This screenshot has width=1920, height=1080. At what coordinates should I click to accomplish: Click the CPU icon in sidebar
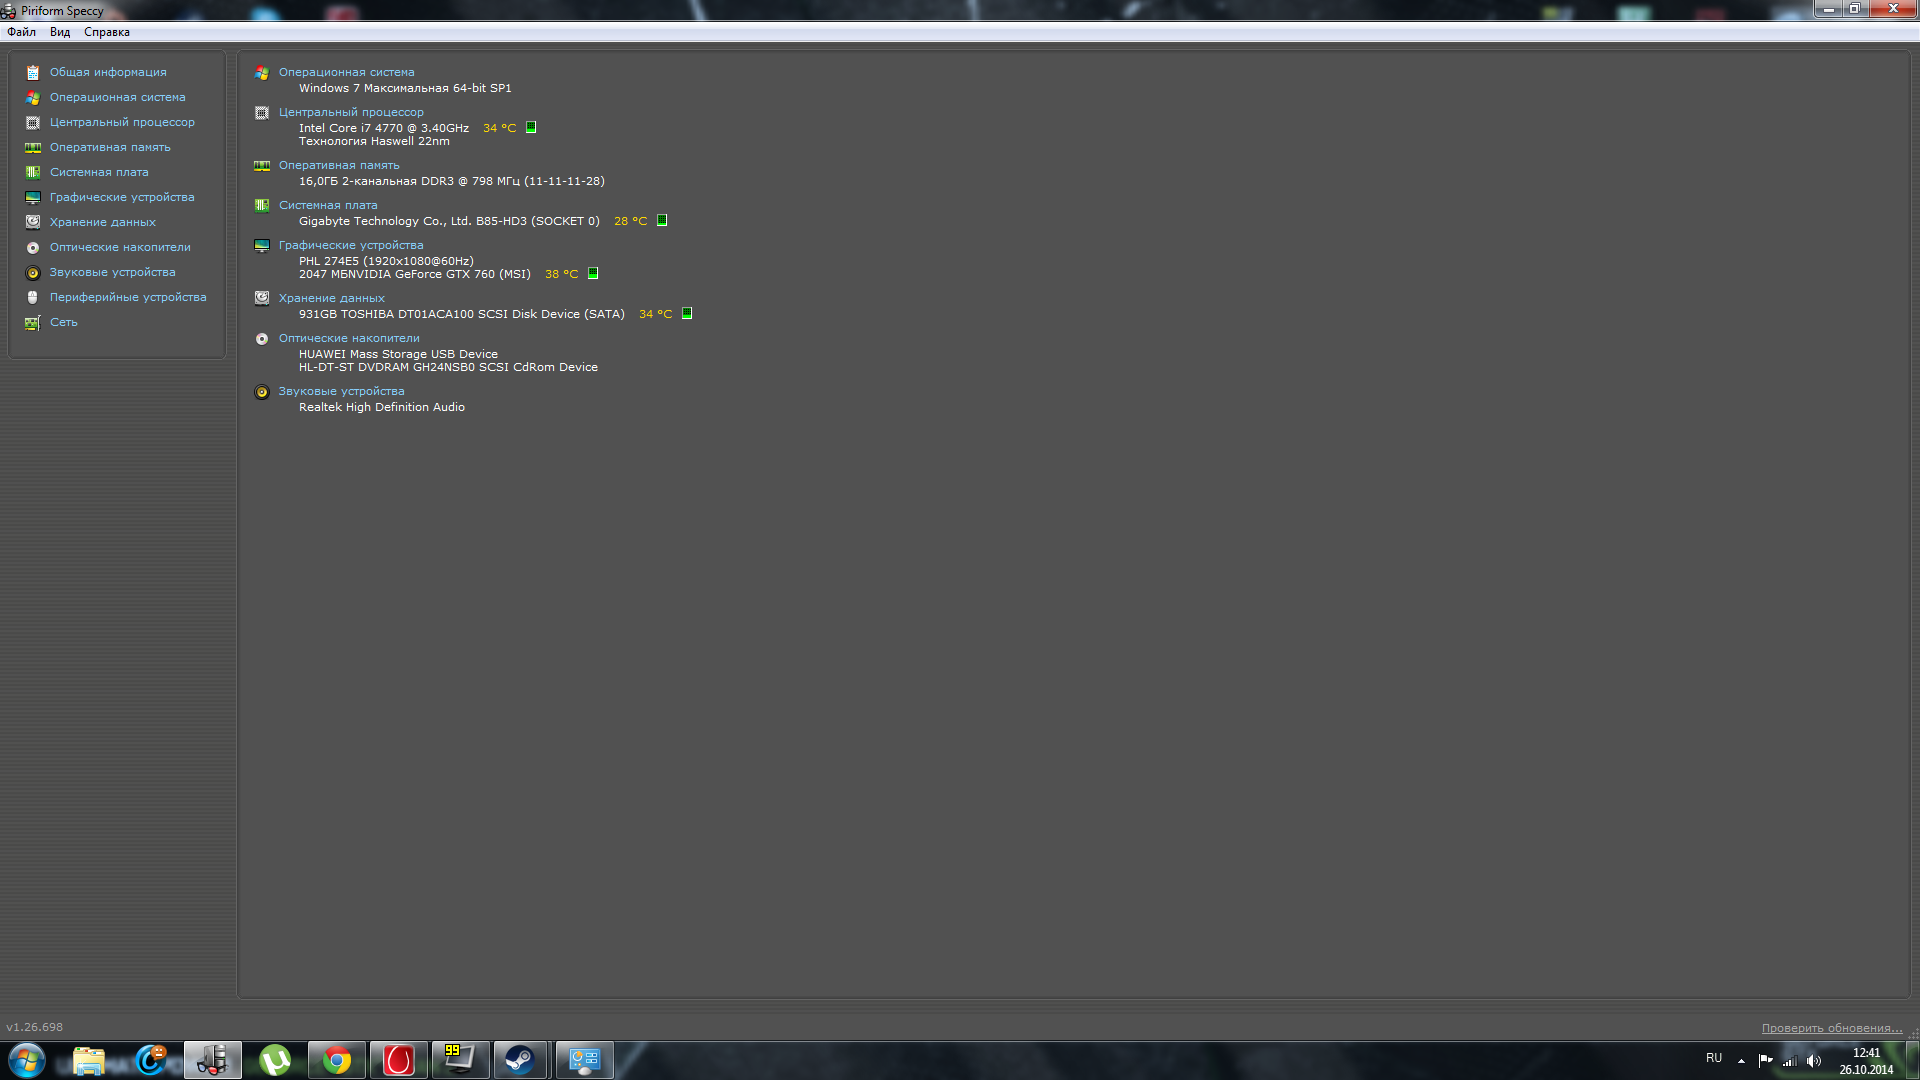pyautogui.click(x=33, y=123)
